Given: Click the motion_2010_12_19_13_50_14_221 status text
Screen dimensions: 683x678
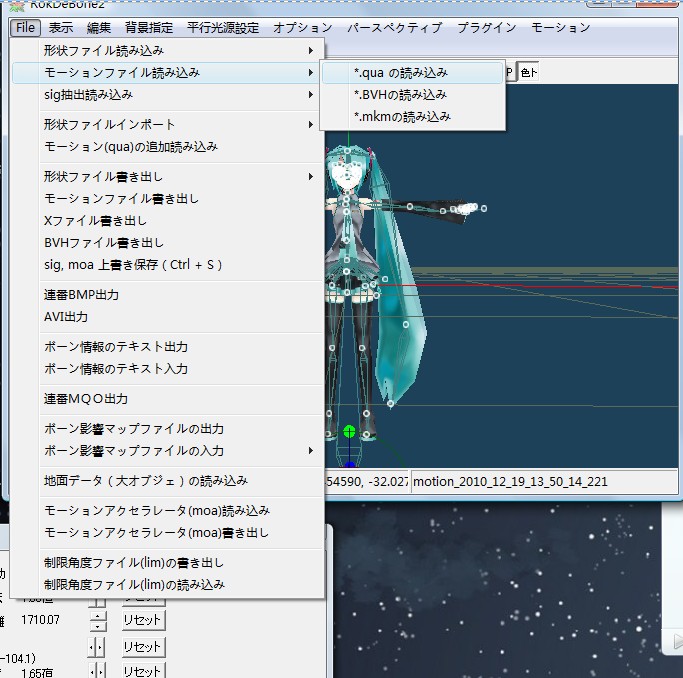Looking at the screenshot, I should [510, 482].
